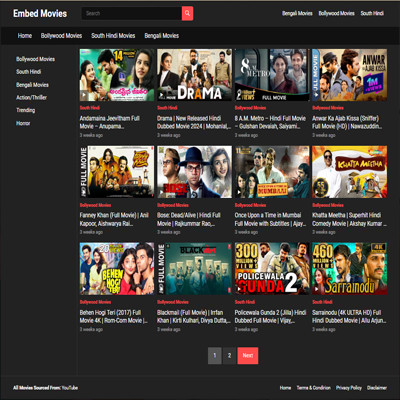Click Bollywood Movies tag above 8 A.M. Metro

coord(250,108)
